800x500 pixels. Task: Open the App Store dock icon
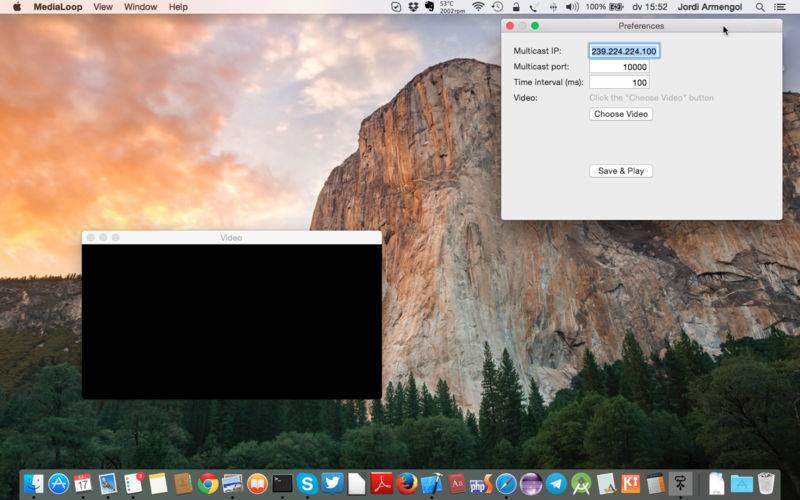[x=59, y=484]
